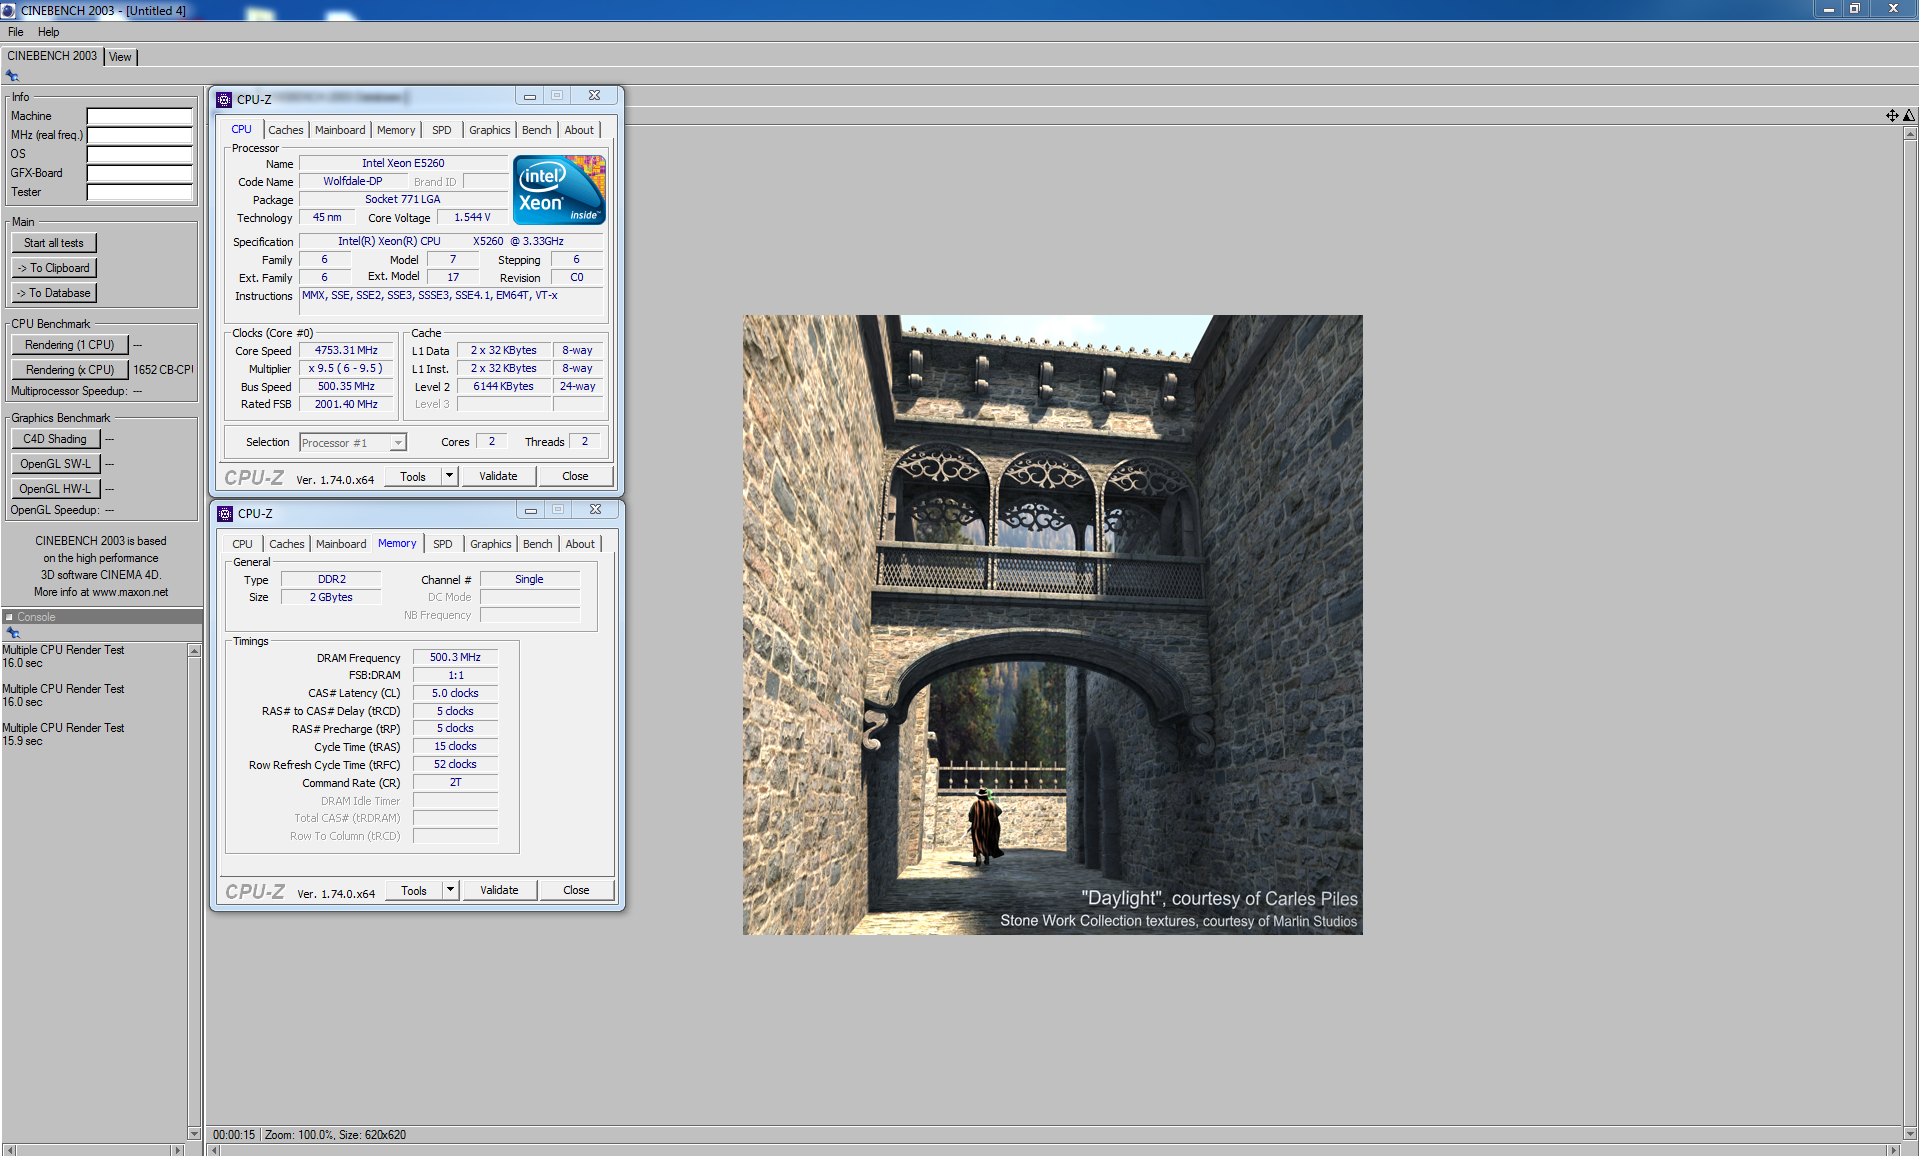Start the OpenGL SW-L test
Viewport: 1919px width, 1156px height.
(x=55, y=464)
